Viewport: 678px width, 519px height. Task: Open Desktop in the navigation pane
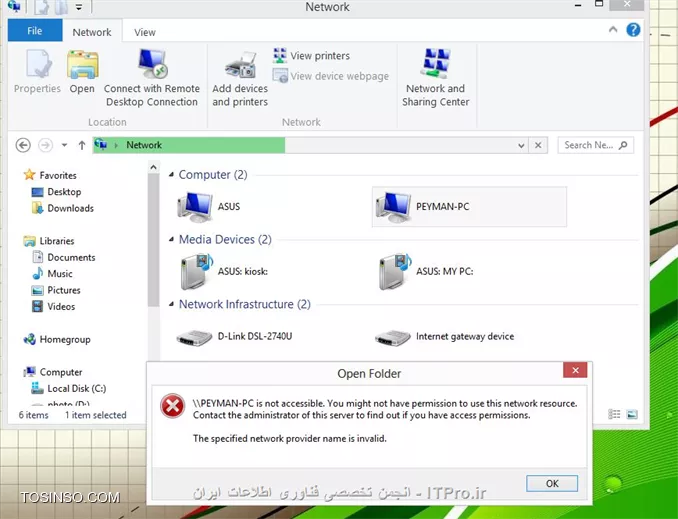coord(56,192)
